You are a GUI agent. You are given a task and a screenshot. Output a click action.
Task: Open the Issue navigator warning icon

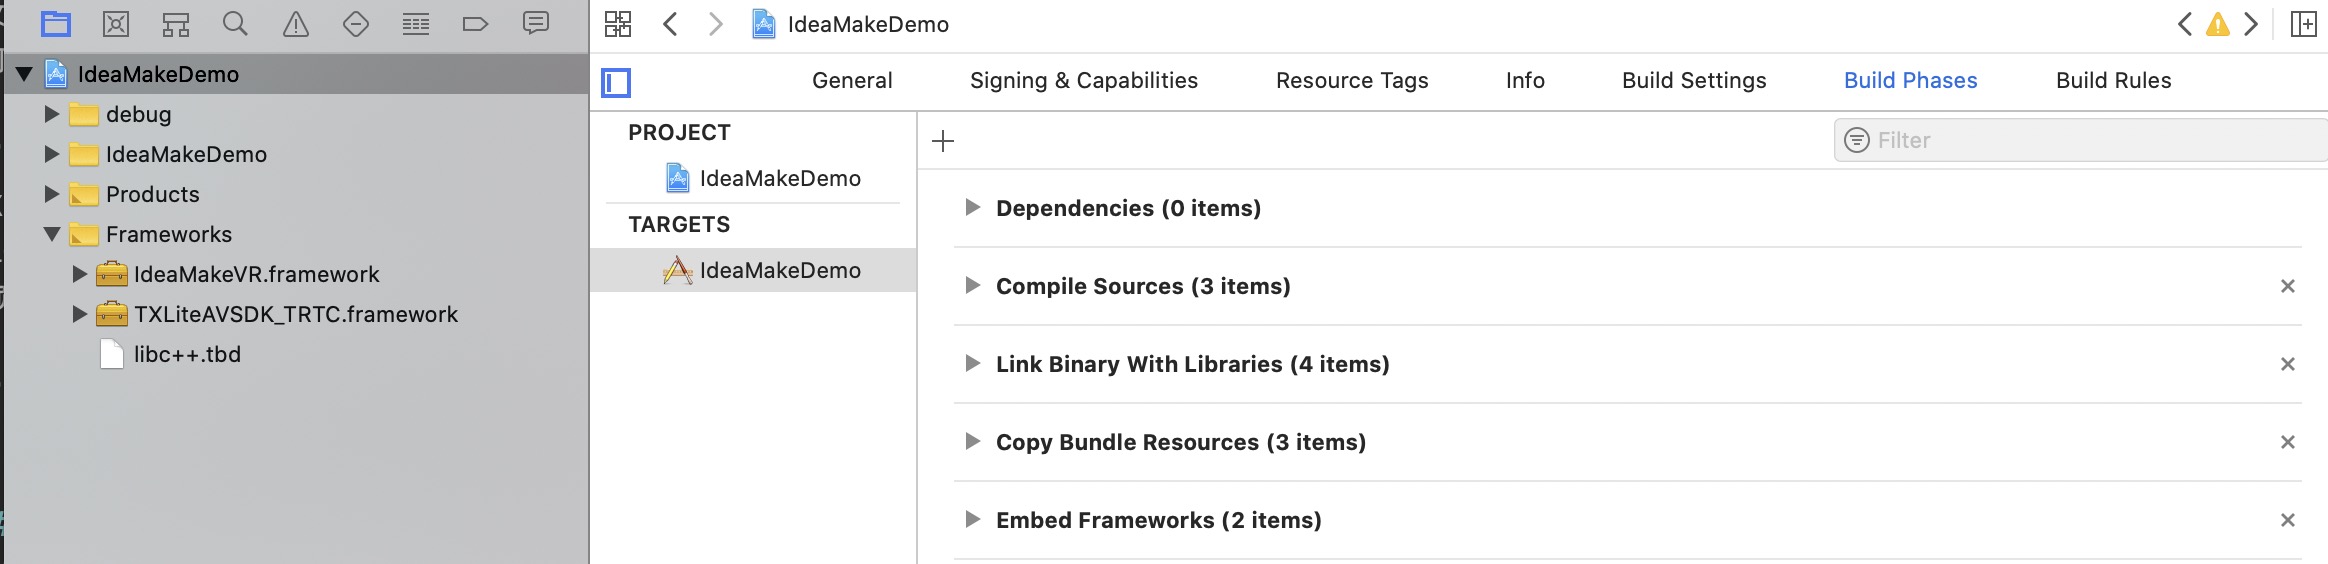(296, 24)
